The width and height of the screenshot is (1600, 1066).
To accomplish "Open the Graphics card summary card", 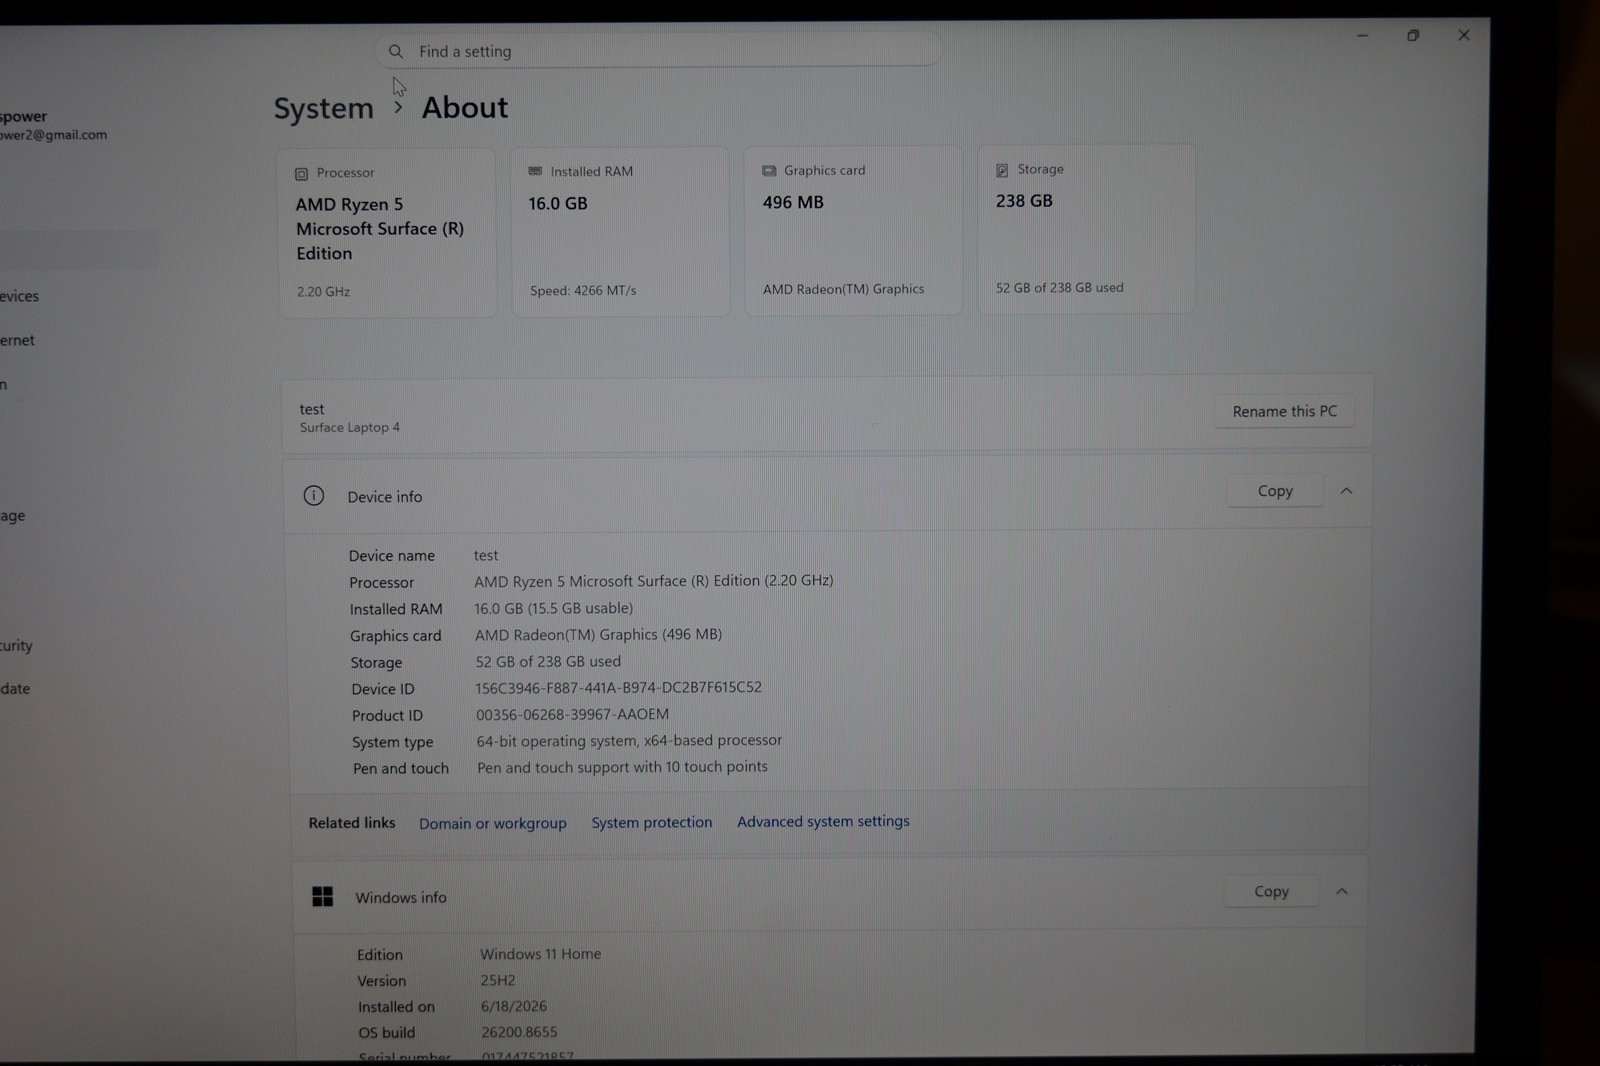I will pos(853,231).
